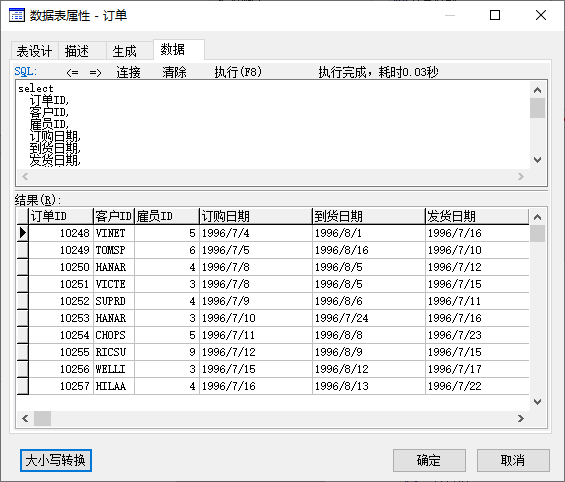Click the SQL editor scroll-up arrow
Screen dimensions: 565x482
pyautogui.click(x=537, y=90)
